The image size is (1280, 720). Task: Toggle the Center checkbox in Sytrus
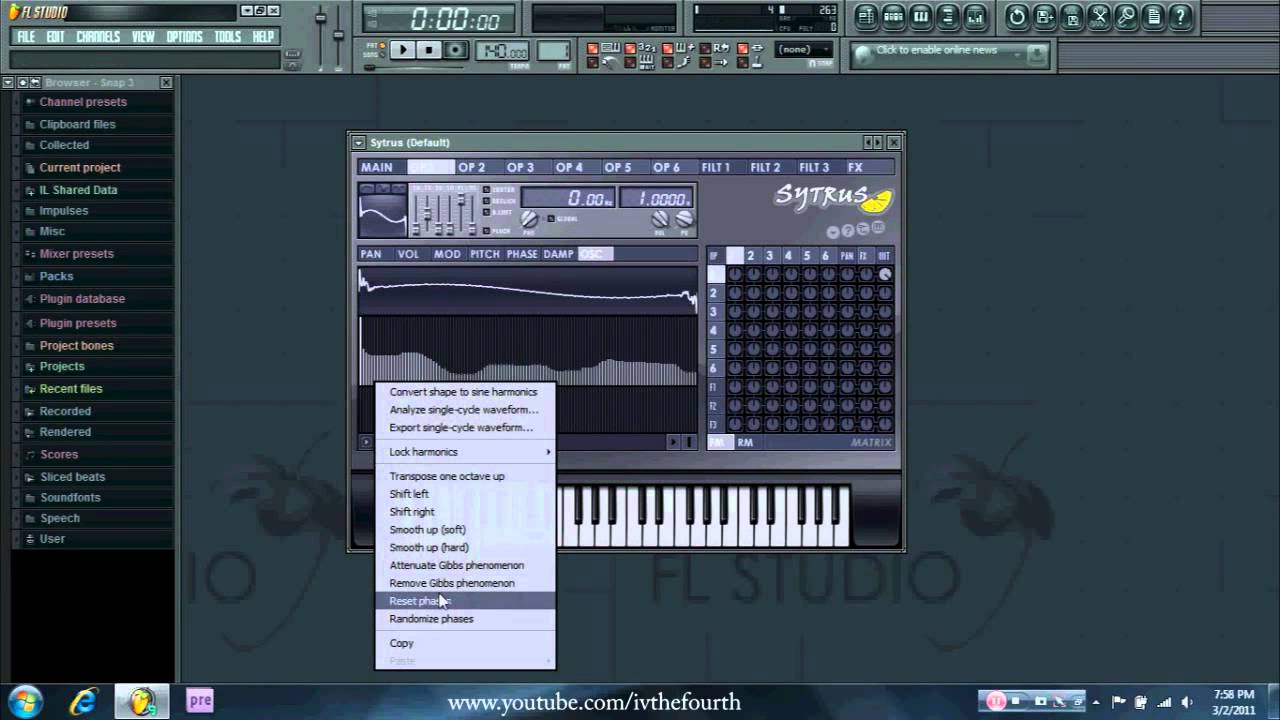(x=487, y=189)
